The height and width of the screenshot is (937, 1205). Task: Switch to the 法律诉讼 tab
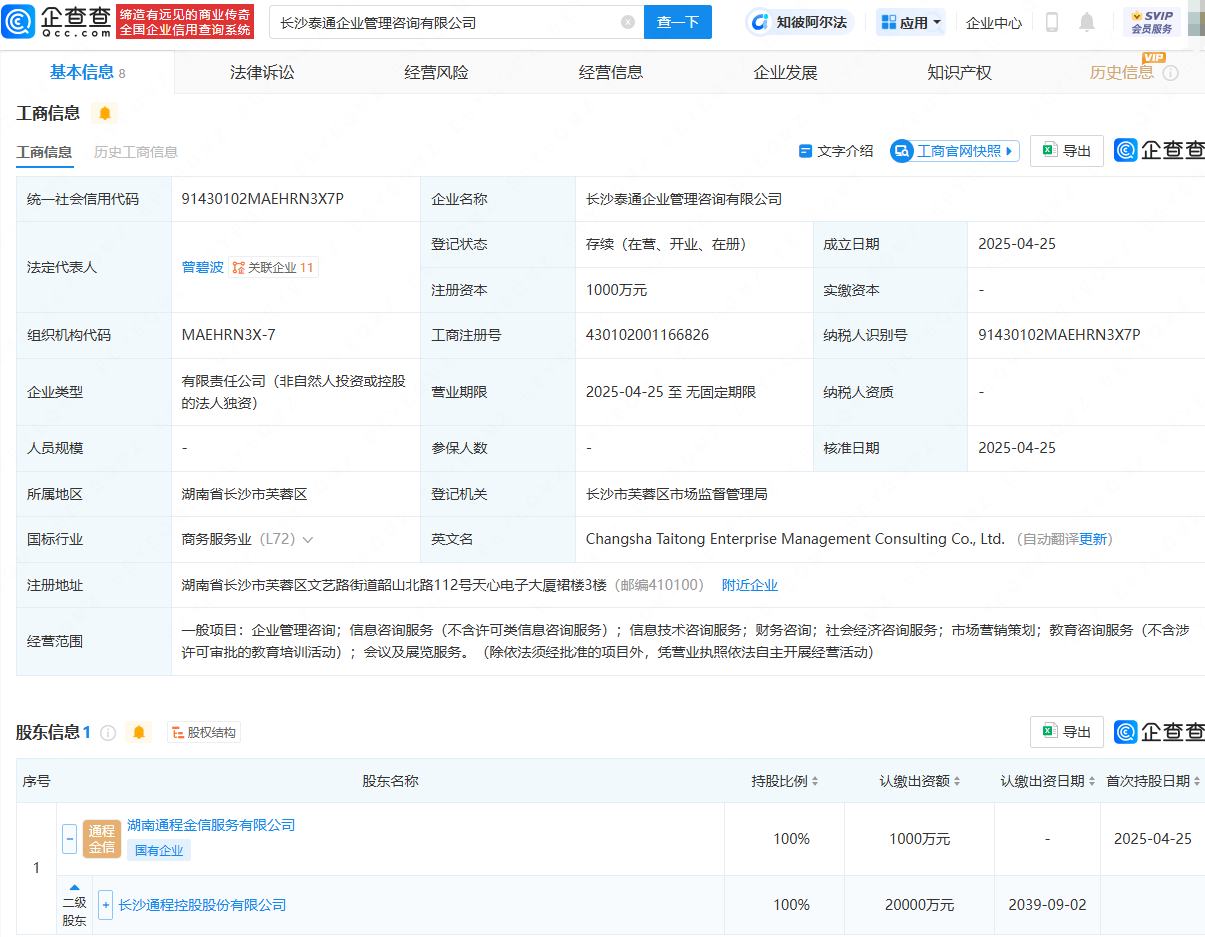(262, 72)
